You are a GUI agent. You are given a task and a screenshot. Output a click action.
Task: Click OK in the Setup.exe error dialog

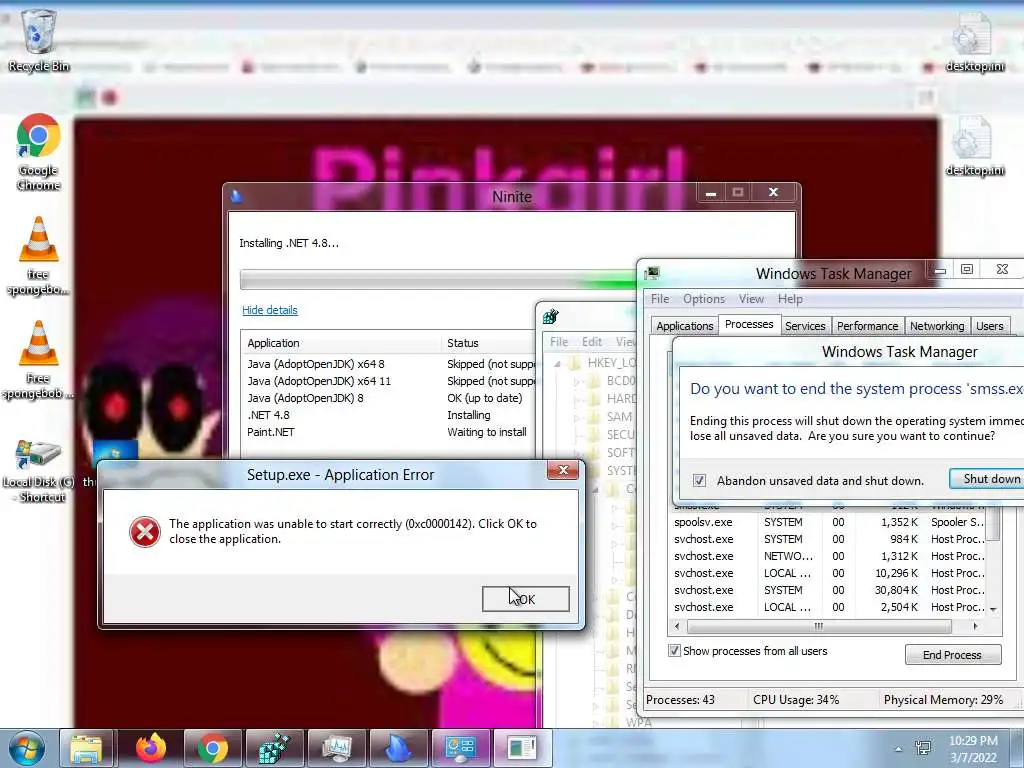pos(526,599)
